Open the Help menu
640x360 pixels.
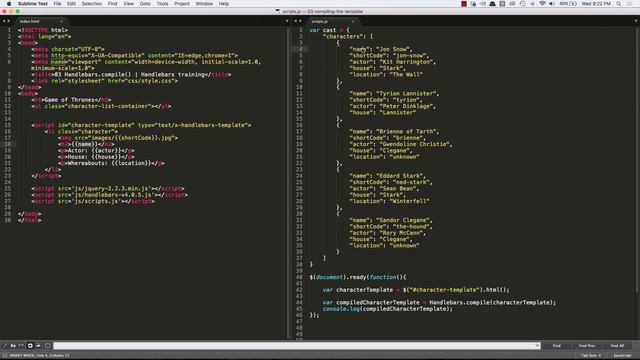[x=223, y=4]
